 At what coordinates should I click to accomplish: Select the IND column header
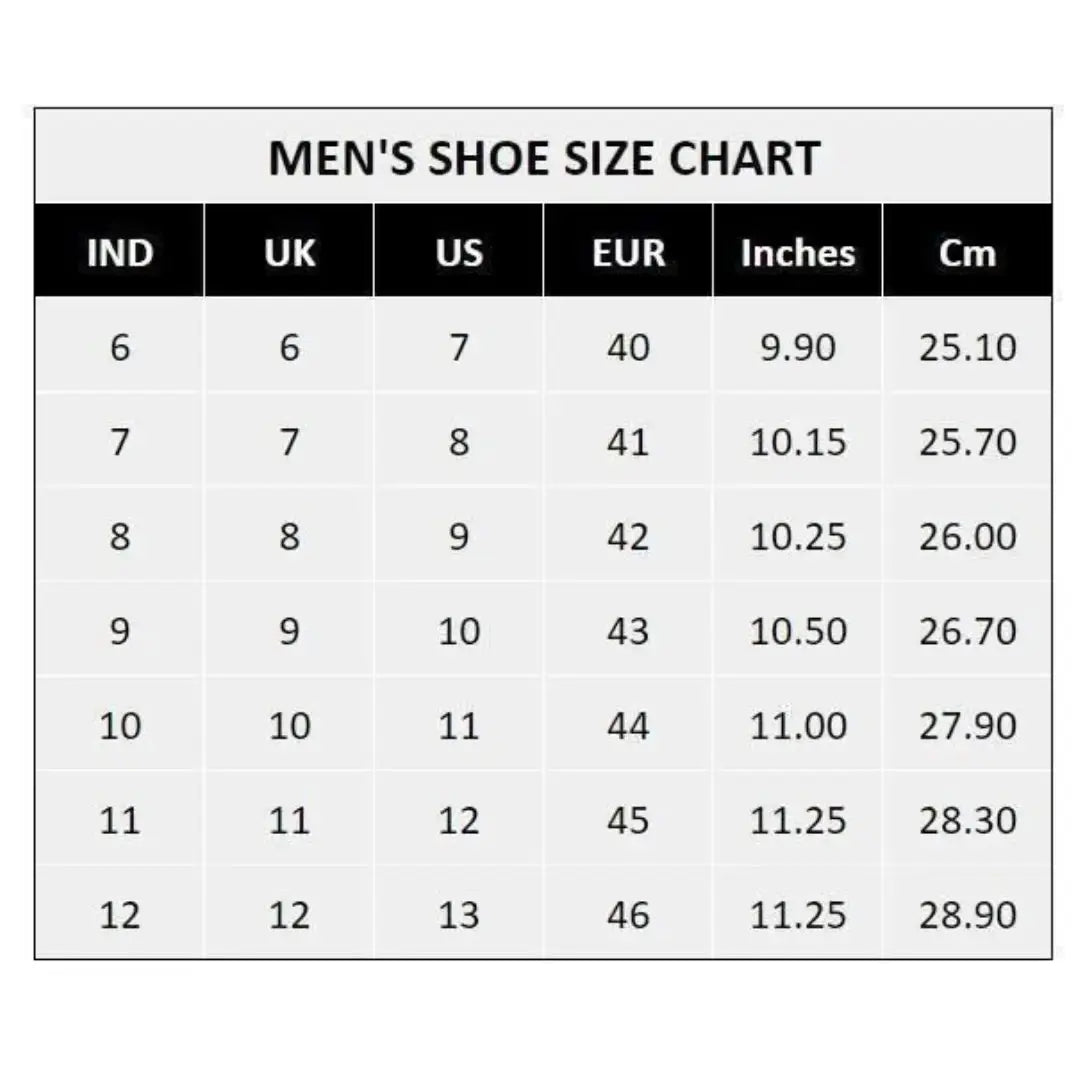click(x=120, y=253)
